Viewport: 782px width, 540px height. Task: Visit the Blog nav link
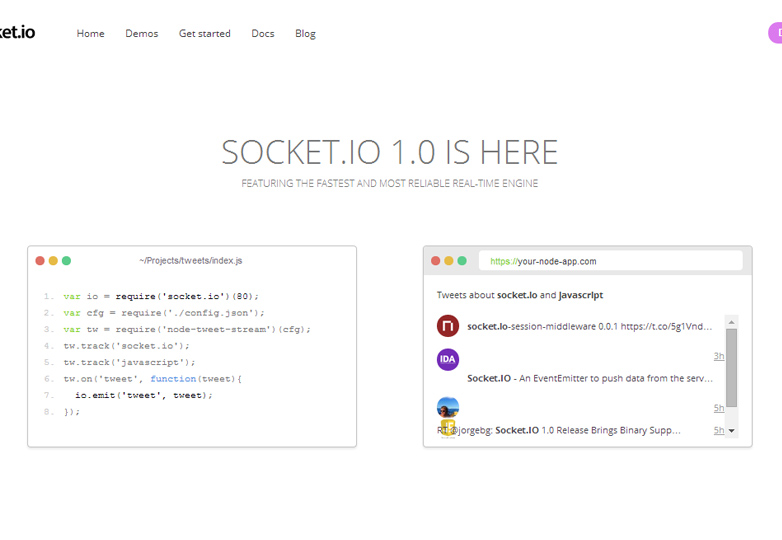tap(305, 33)
